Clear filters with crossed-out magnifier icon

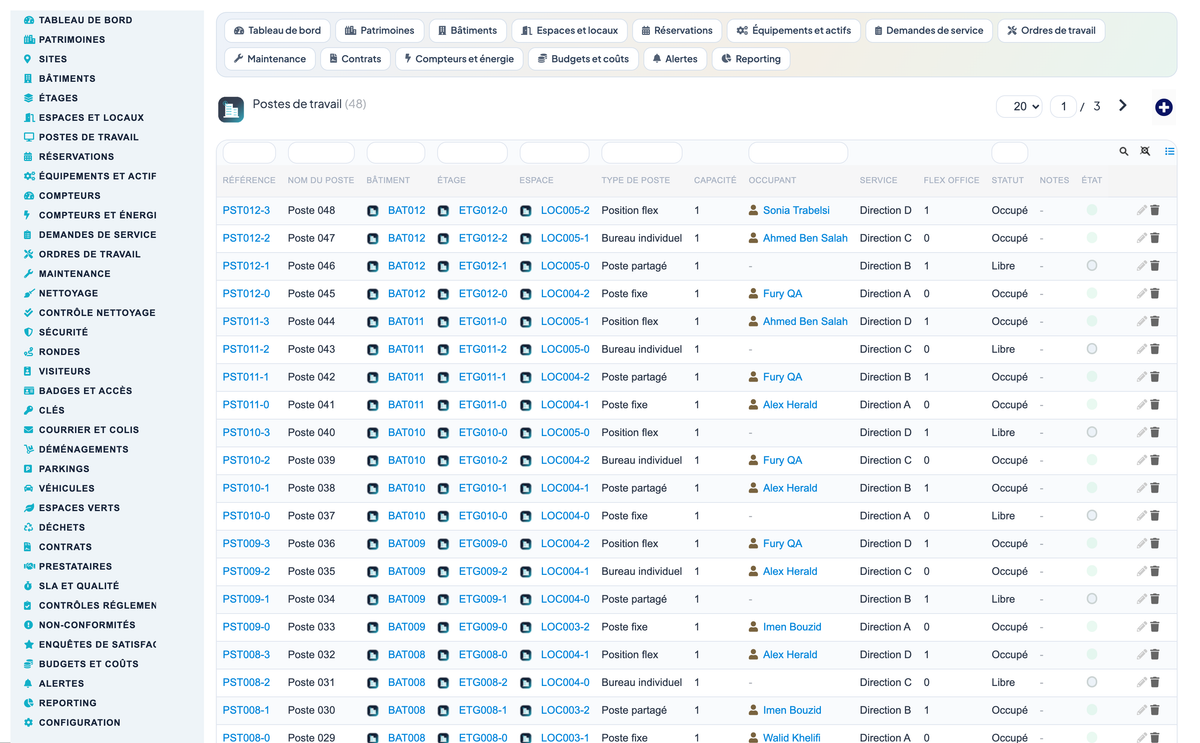coord(1145,152)
